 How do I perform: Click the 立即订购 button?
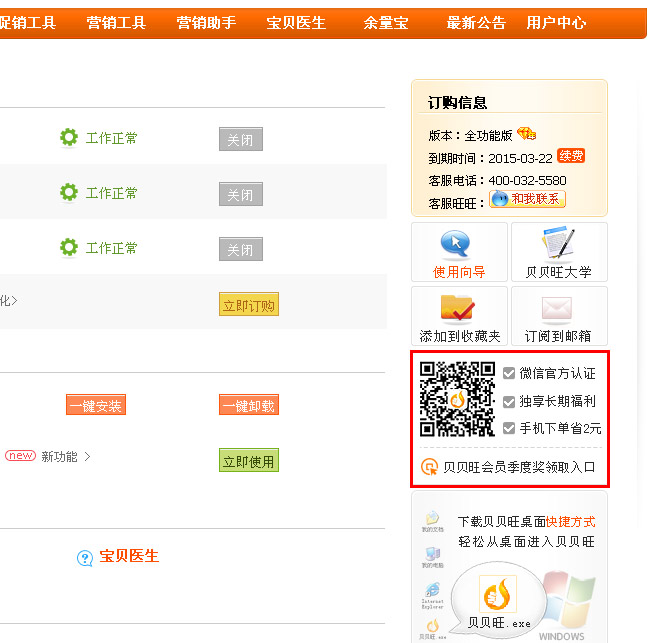coord(249,304)
